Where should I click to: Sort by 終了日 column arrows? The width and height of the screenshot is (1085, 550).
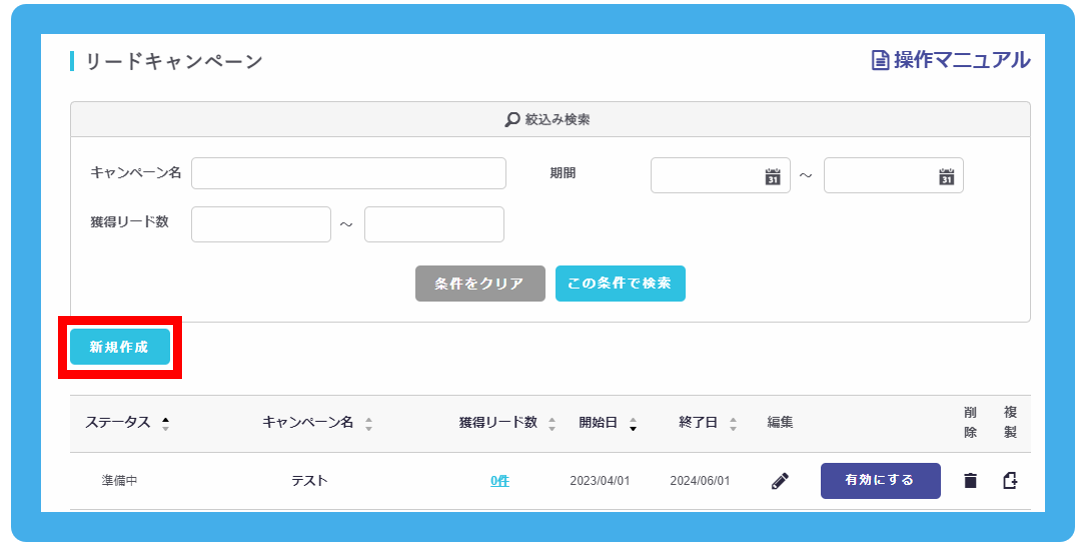(733, 424)
